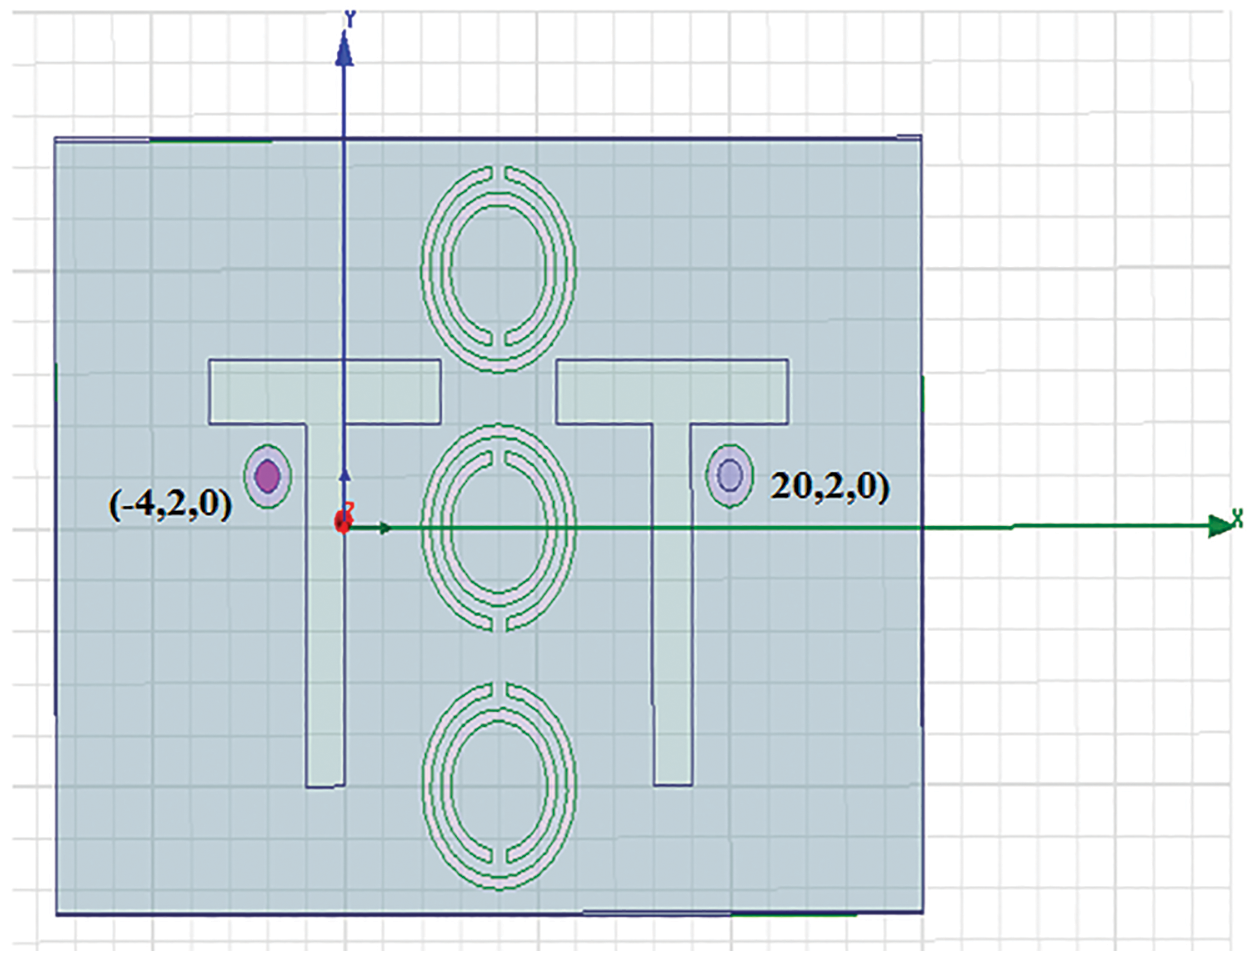The image size is (1250, 954).
Task: Click the (-4,2,0) coordinate label
Action: point(170,504)
